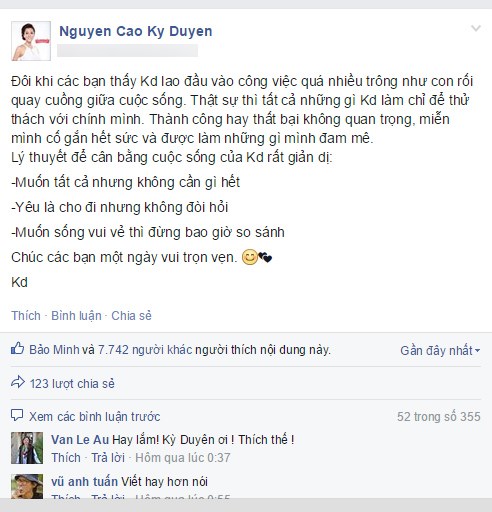Expand Xem các bình luận trước

(94, 417)
